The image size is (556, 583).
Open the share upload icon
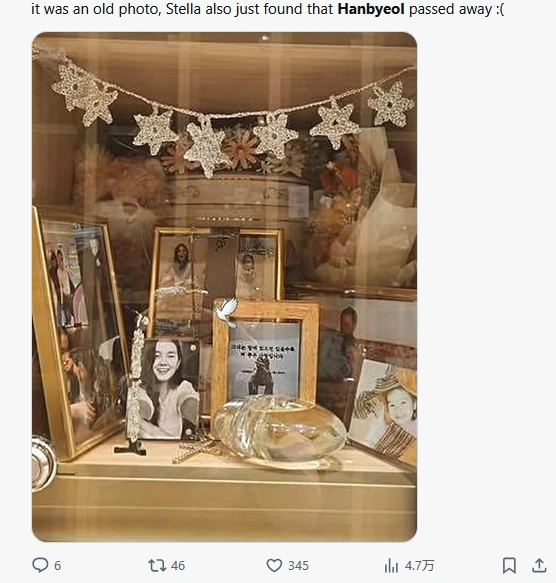click(539, 566)
